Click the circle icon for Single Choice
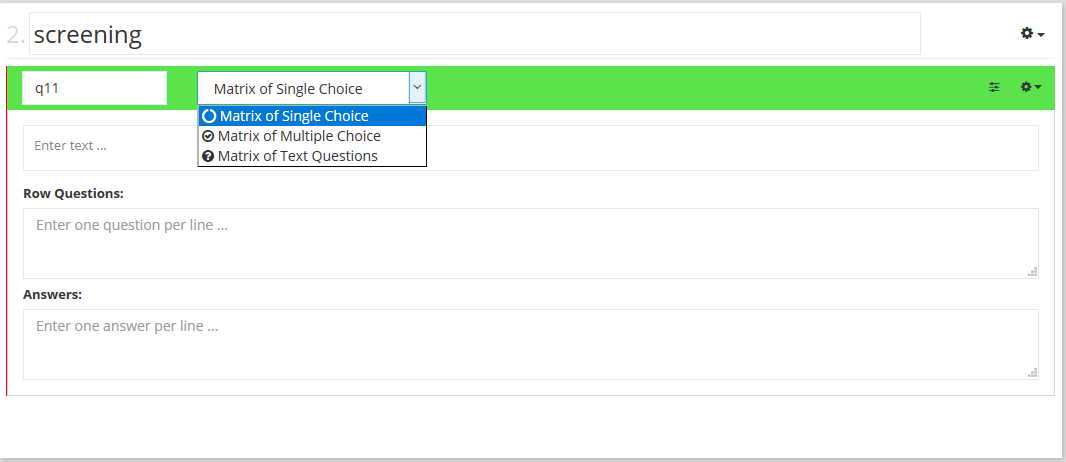The width and height of the screenshot is (1066, 462). [209, 116]
